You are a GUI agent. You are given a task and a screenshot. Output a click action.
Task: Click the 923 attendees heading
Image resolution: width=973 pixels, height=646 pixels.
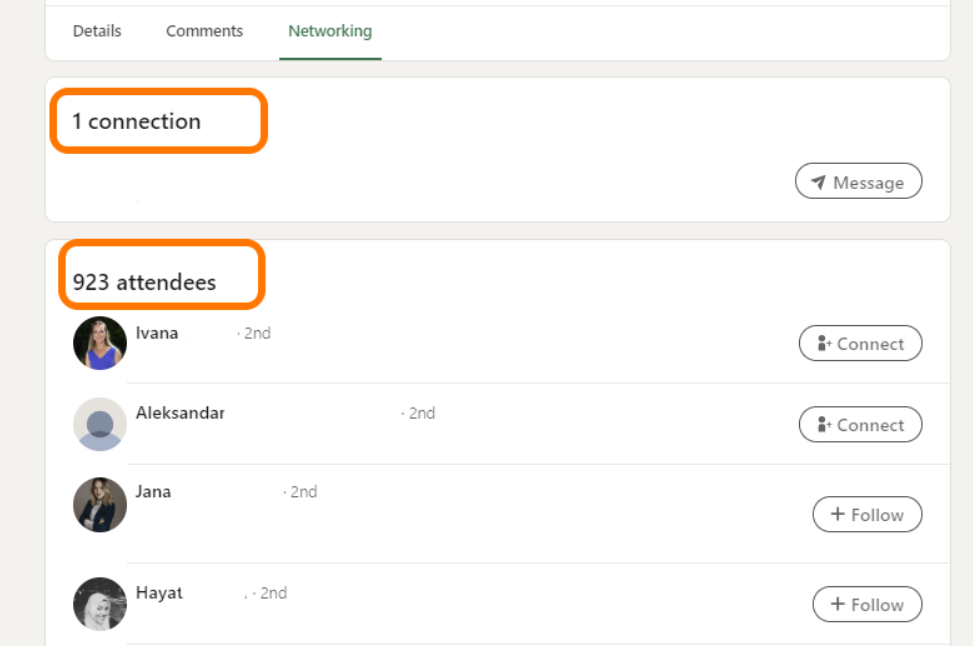pyautogui.click(x=144, y=282)
